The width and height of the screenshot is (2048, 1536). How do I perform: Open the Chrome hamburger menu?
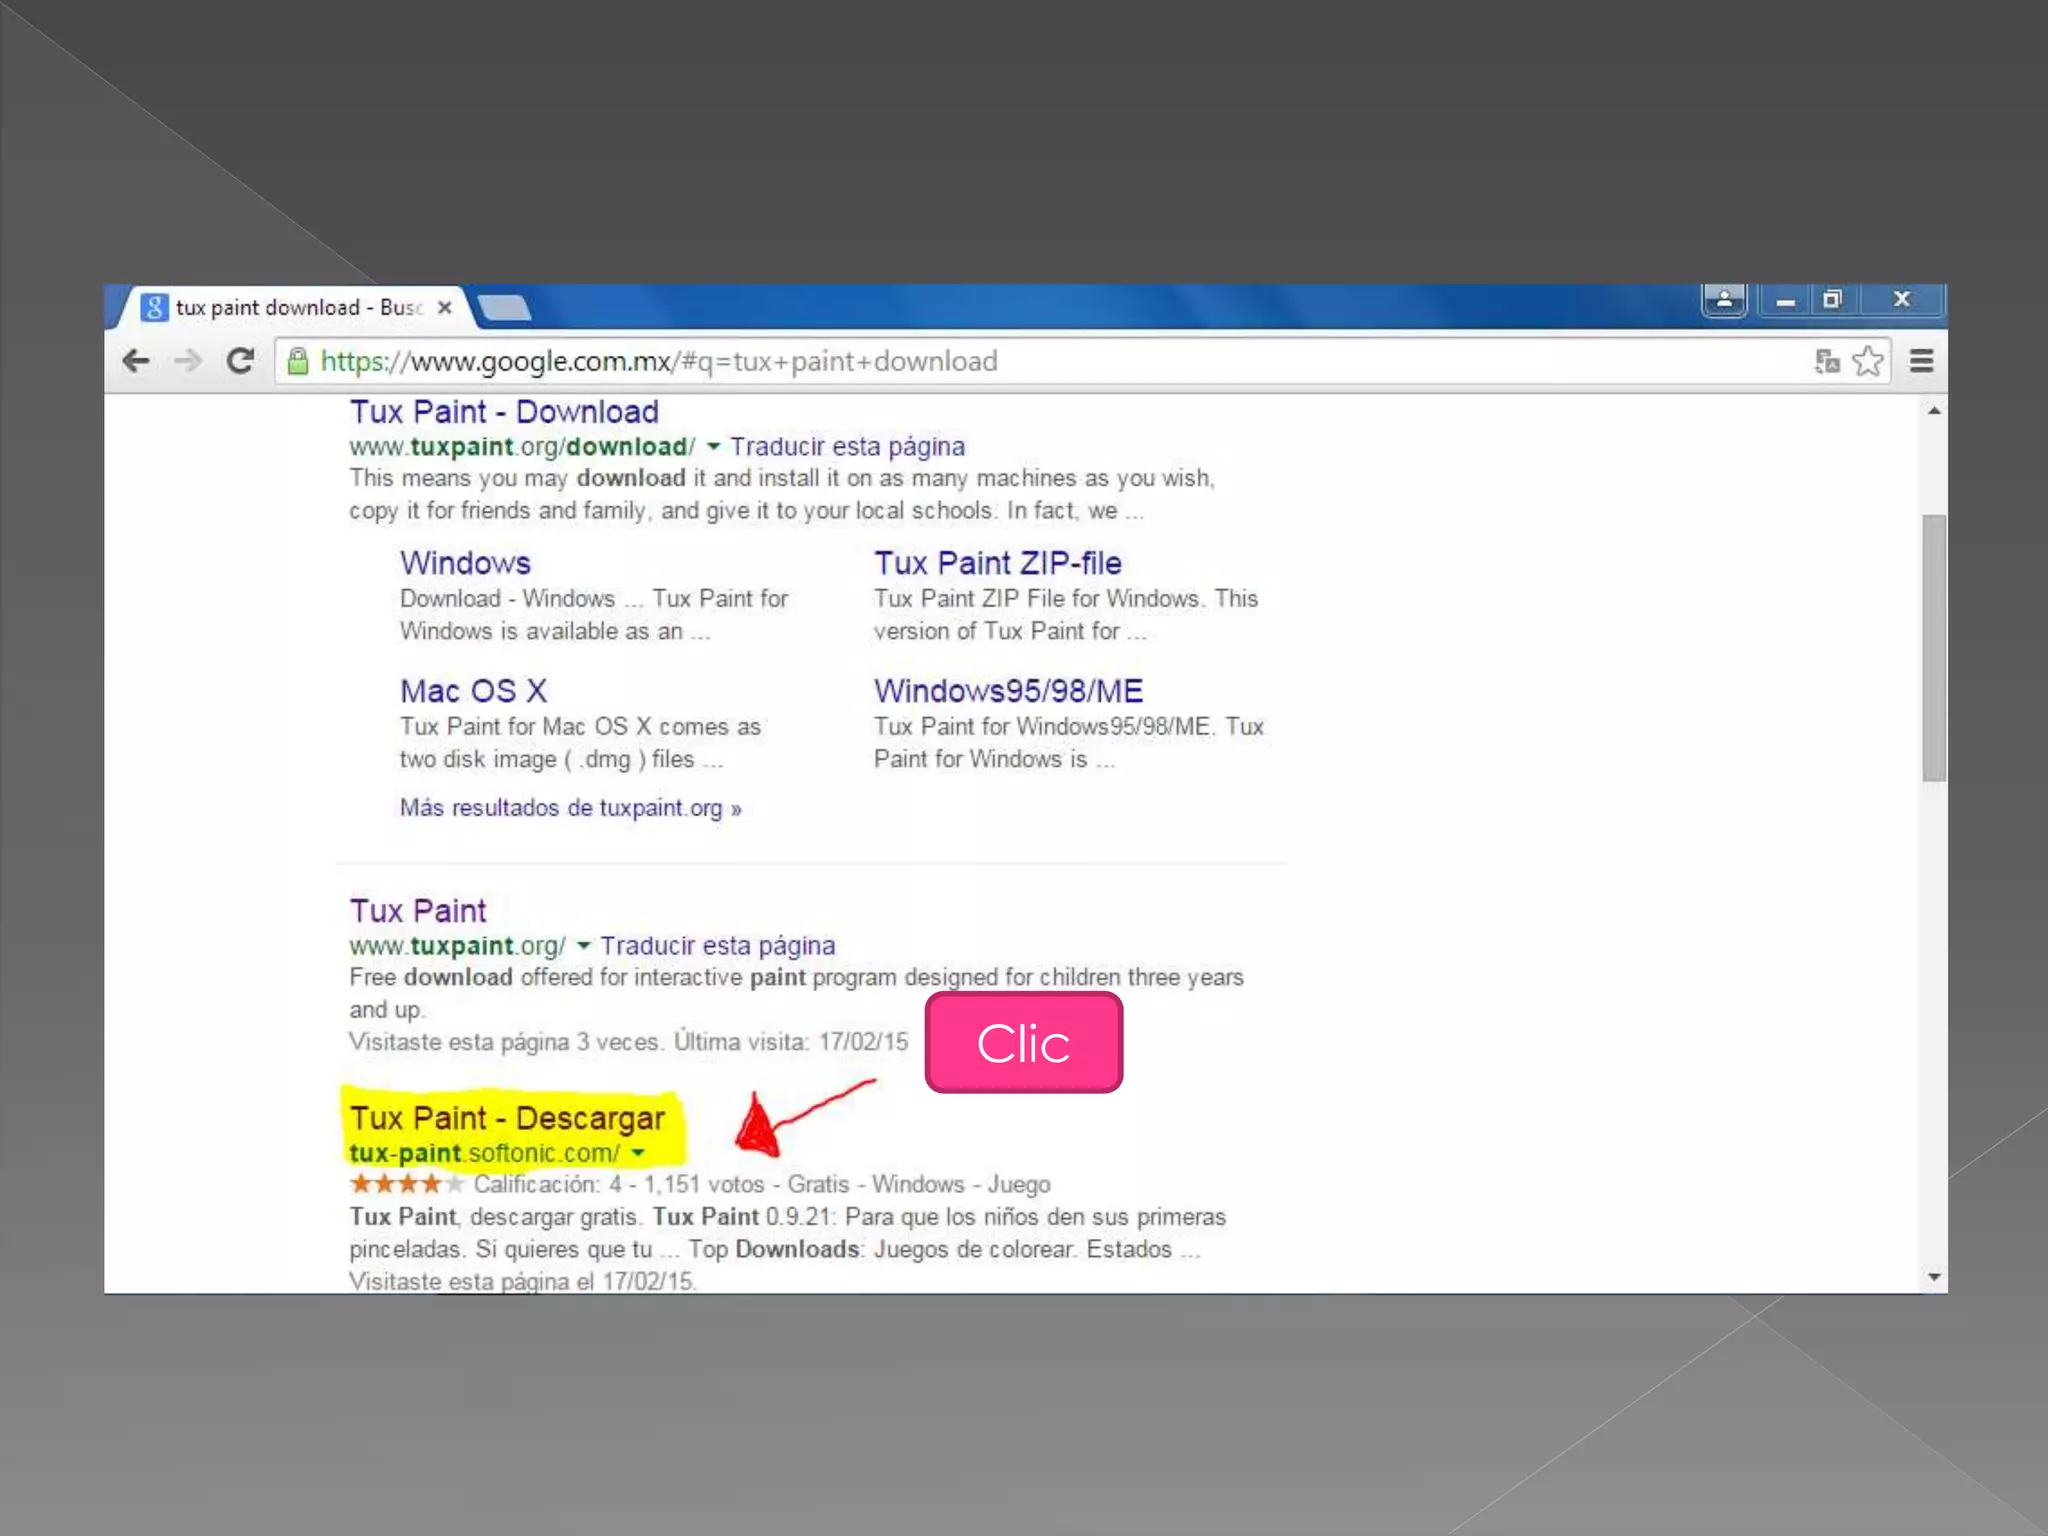(1921, 361)
